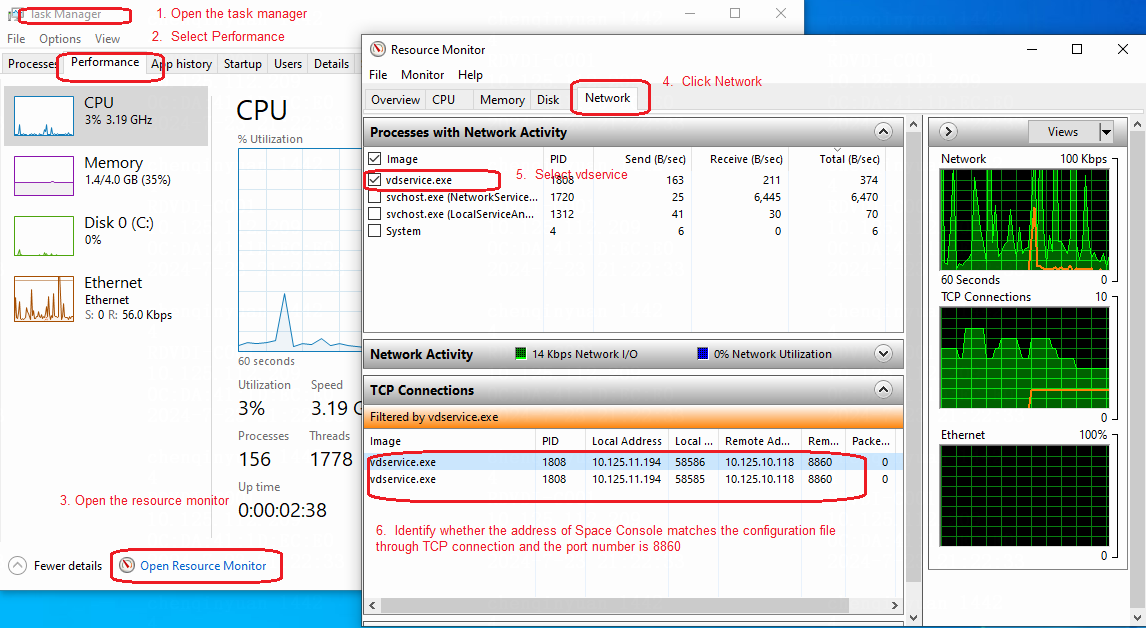Sort TCP connections by Local Address header

[x=627, y=441]
